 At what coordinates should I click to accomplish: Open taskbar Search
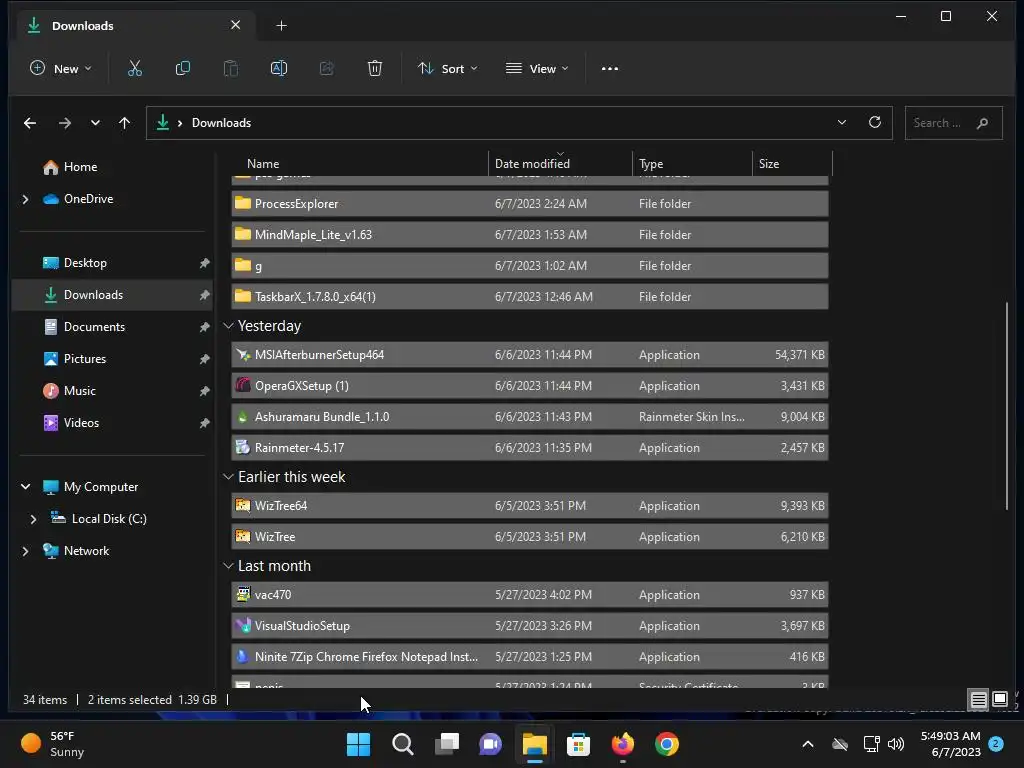(x=402, y=744)
